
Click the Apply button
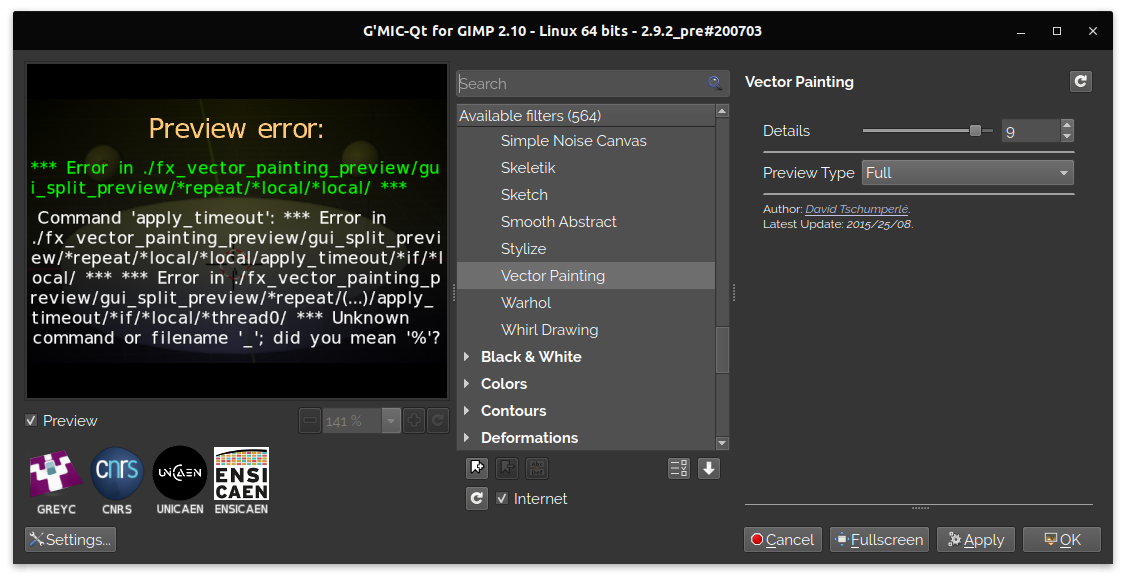[x=976, y=540]
